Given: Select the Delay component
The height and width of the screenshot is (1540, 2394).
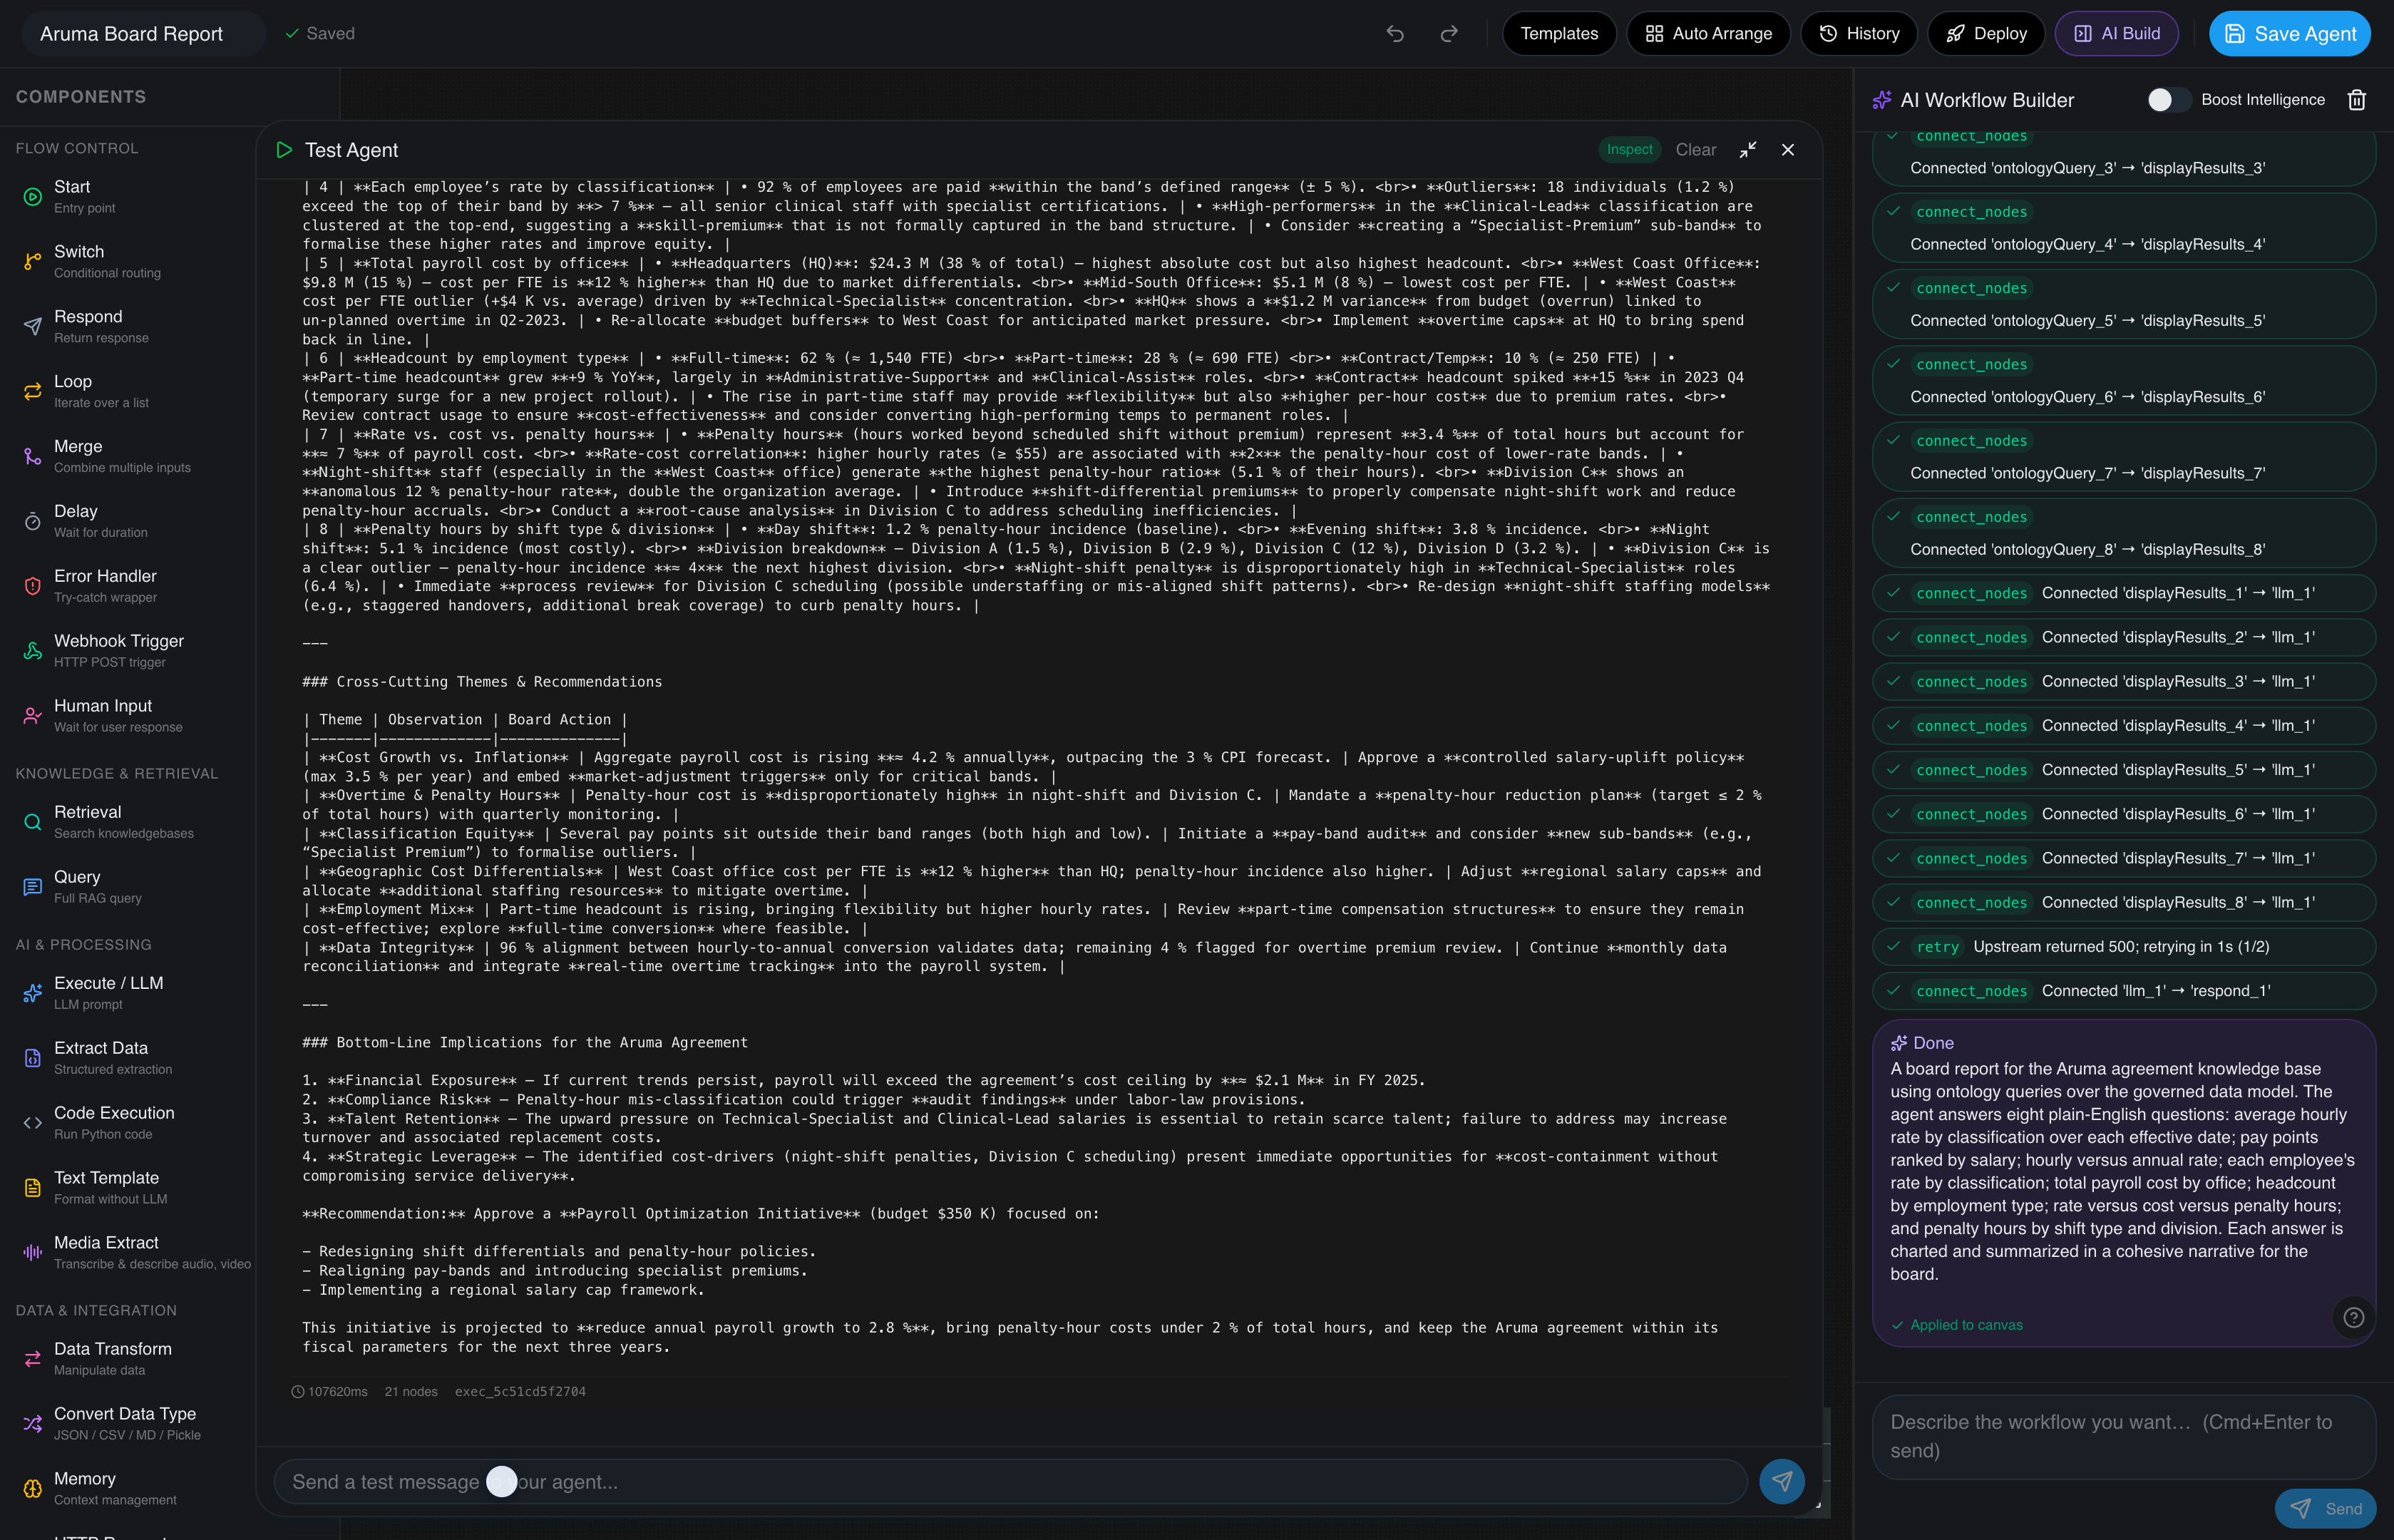Looking at the screenshot, I should pos(128,522).
